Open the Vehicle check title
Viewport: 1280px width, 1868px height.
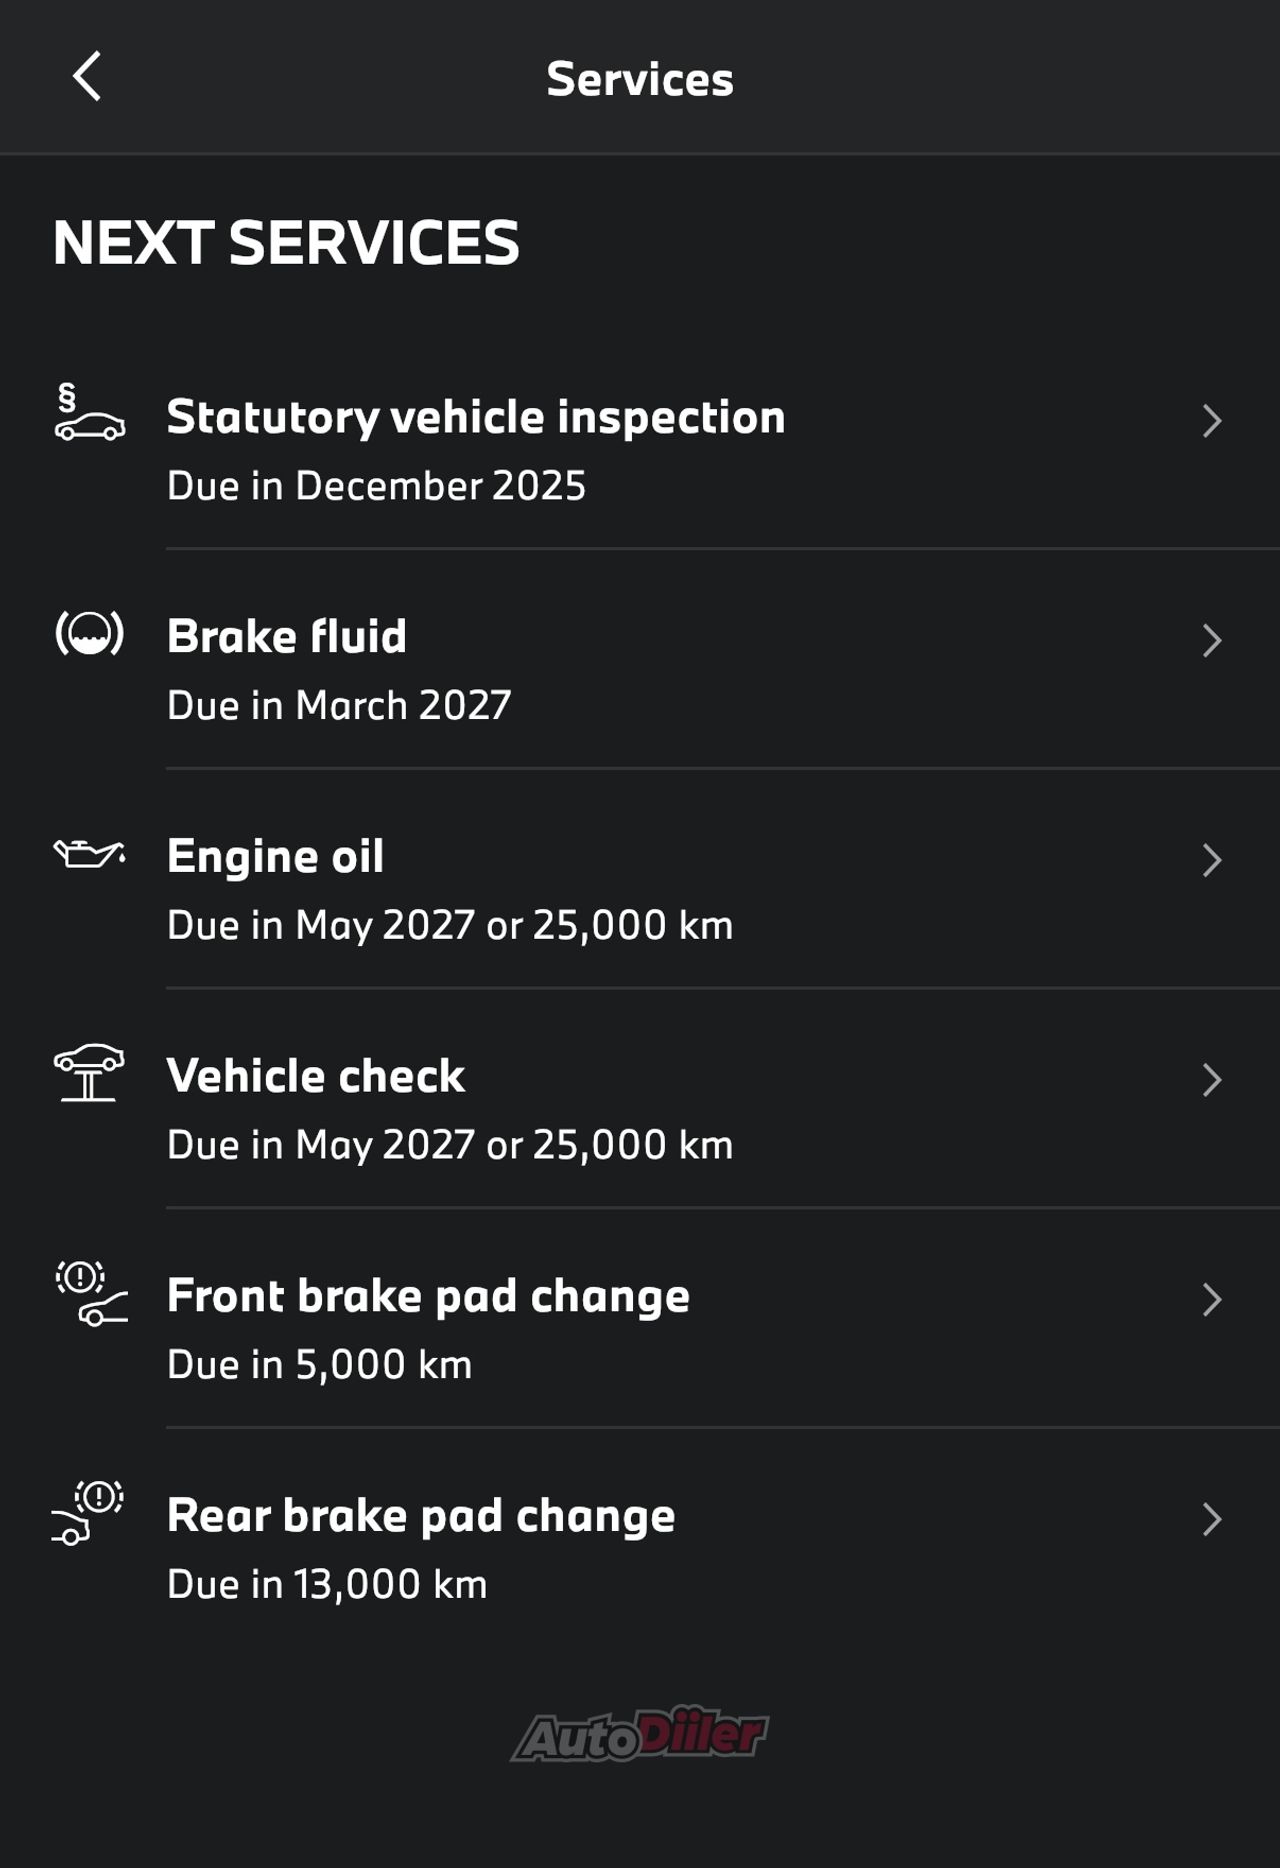[316, 1076]
